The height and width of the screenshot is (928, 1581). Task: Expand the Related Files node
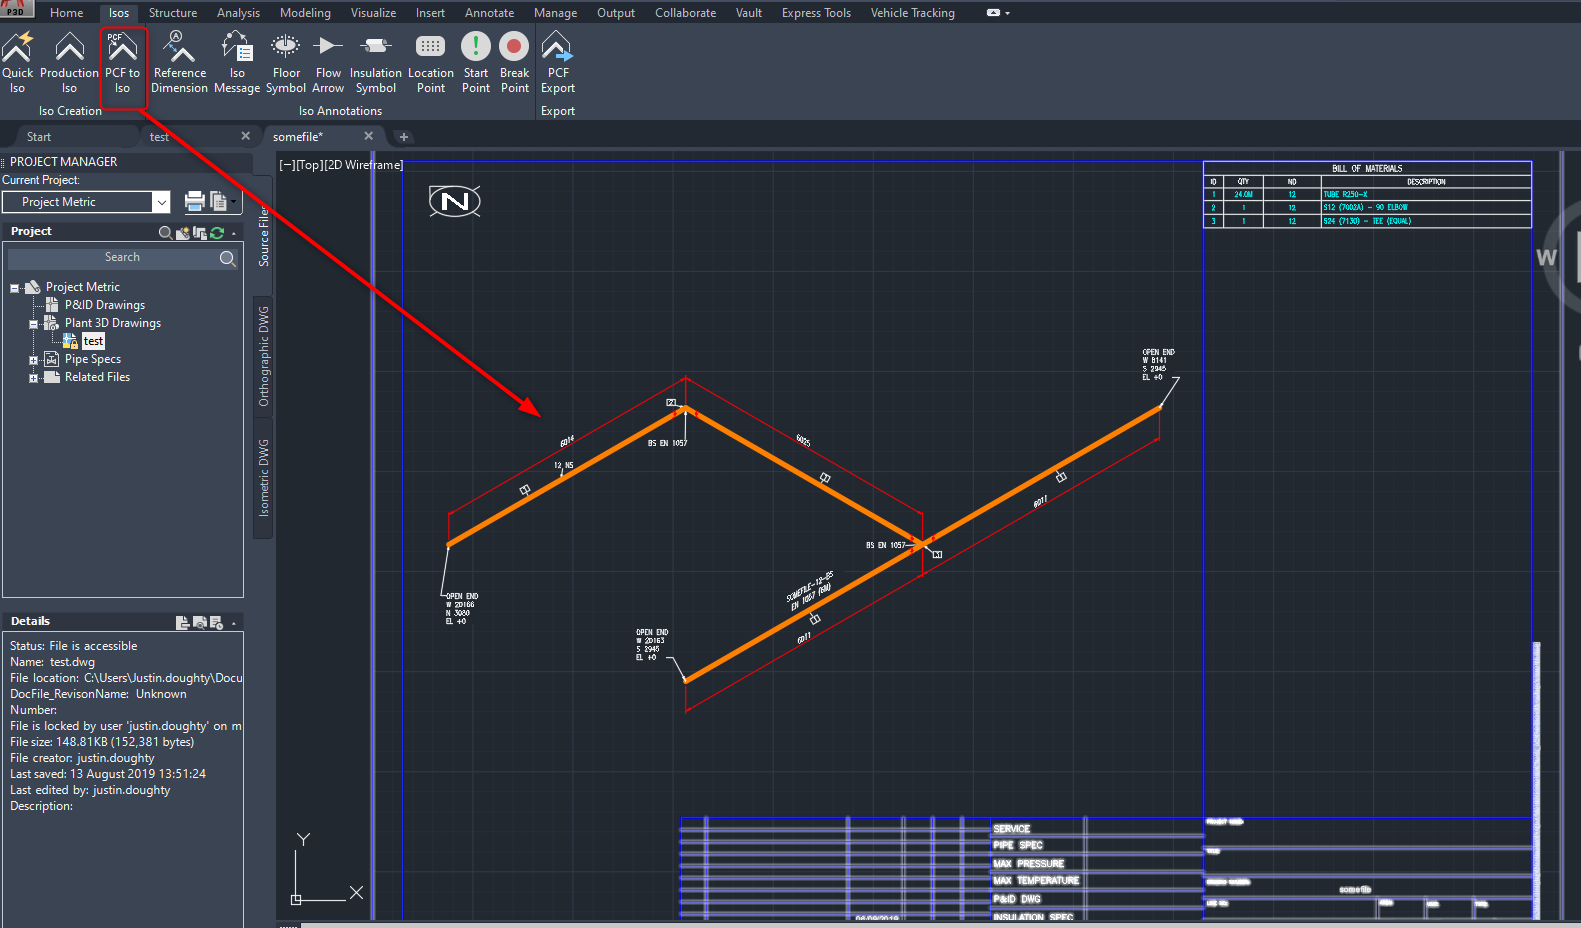click(x=33, y=378)
